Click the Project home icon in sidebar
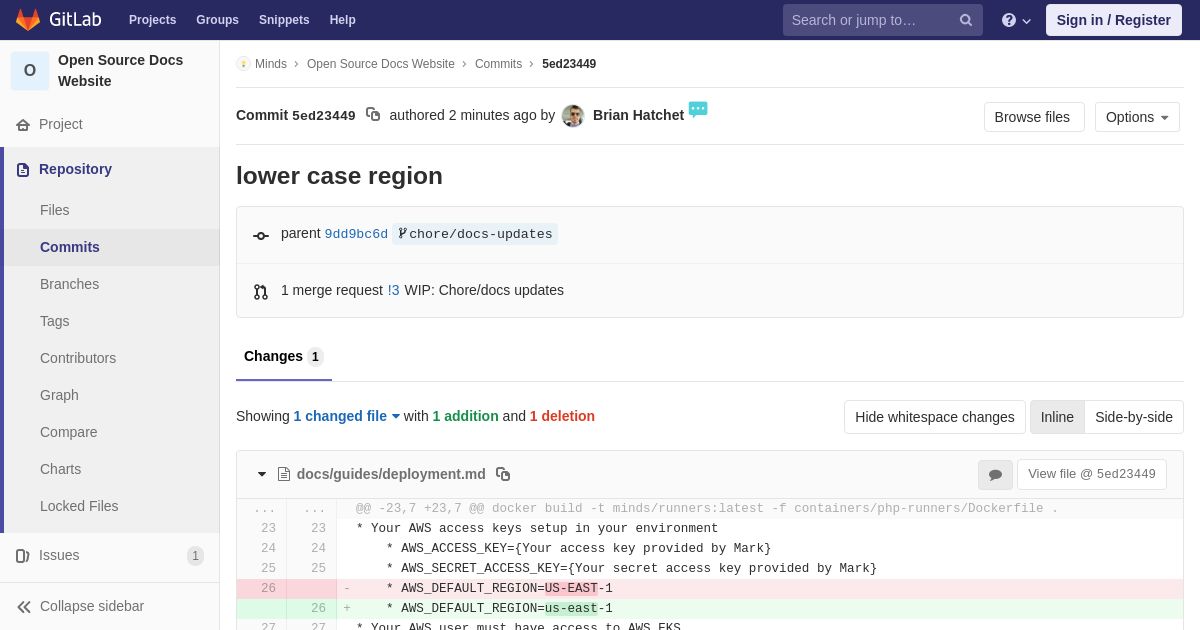 click(23, 125)
